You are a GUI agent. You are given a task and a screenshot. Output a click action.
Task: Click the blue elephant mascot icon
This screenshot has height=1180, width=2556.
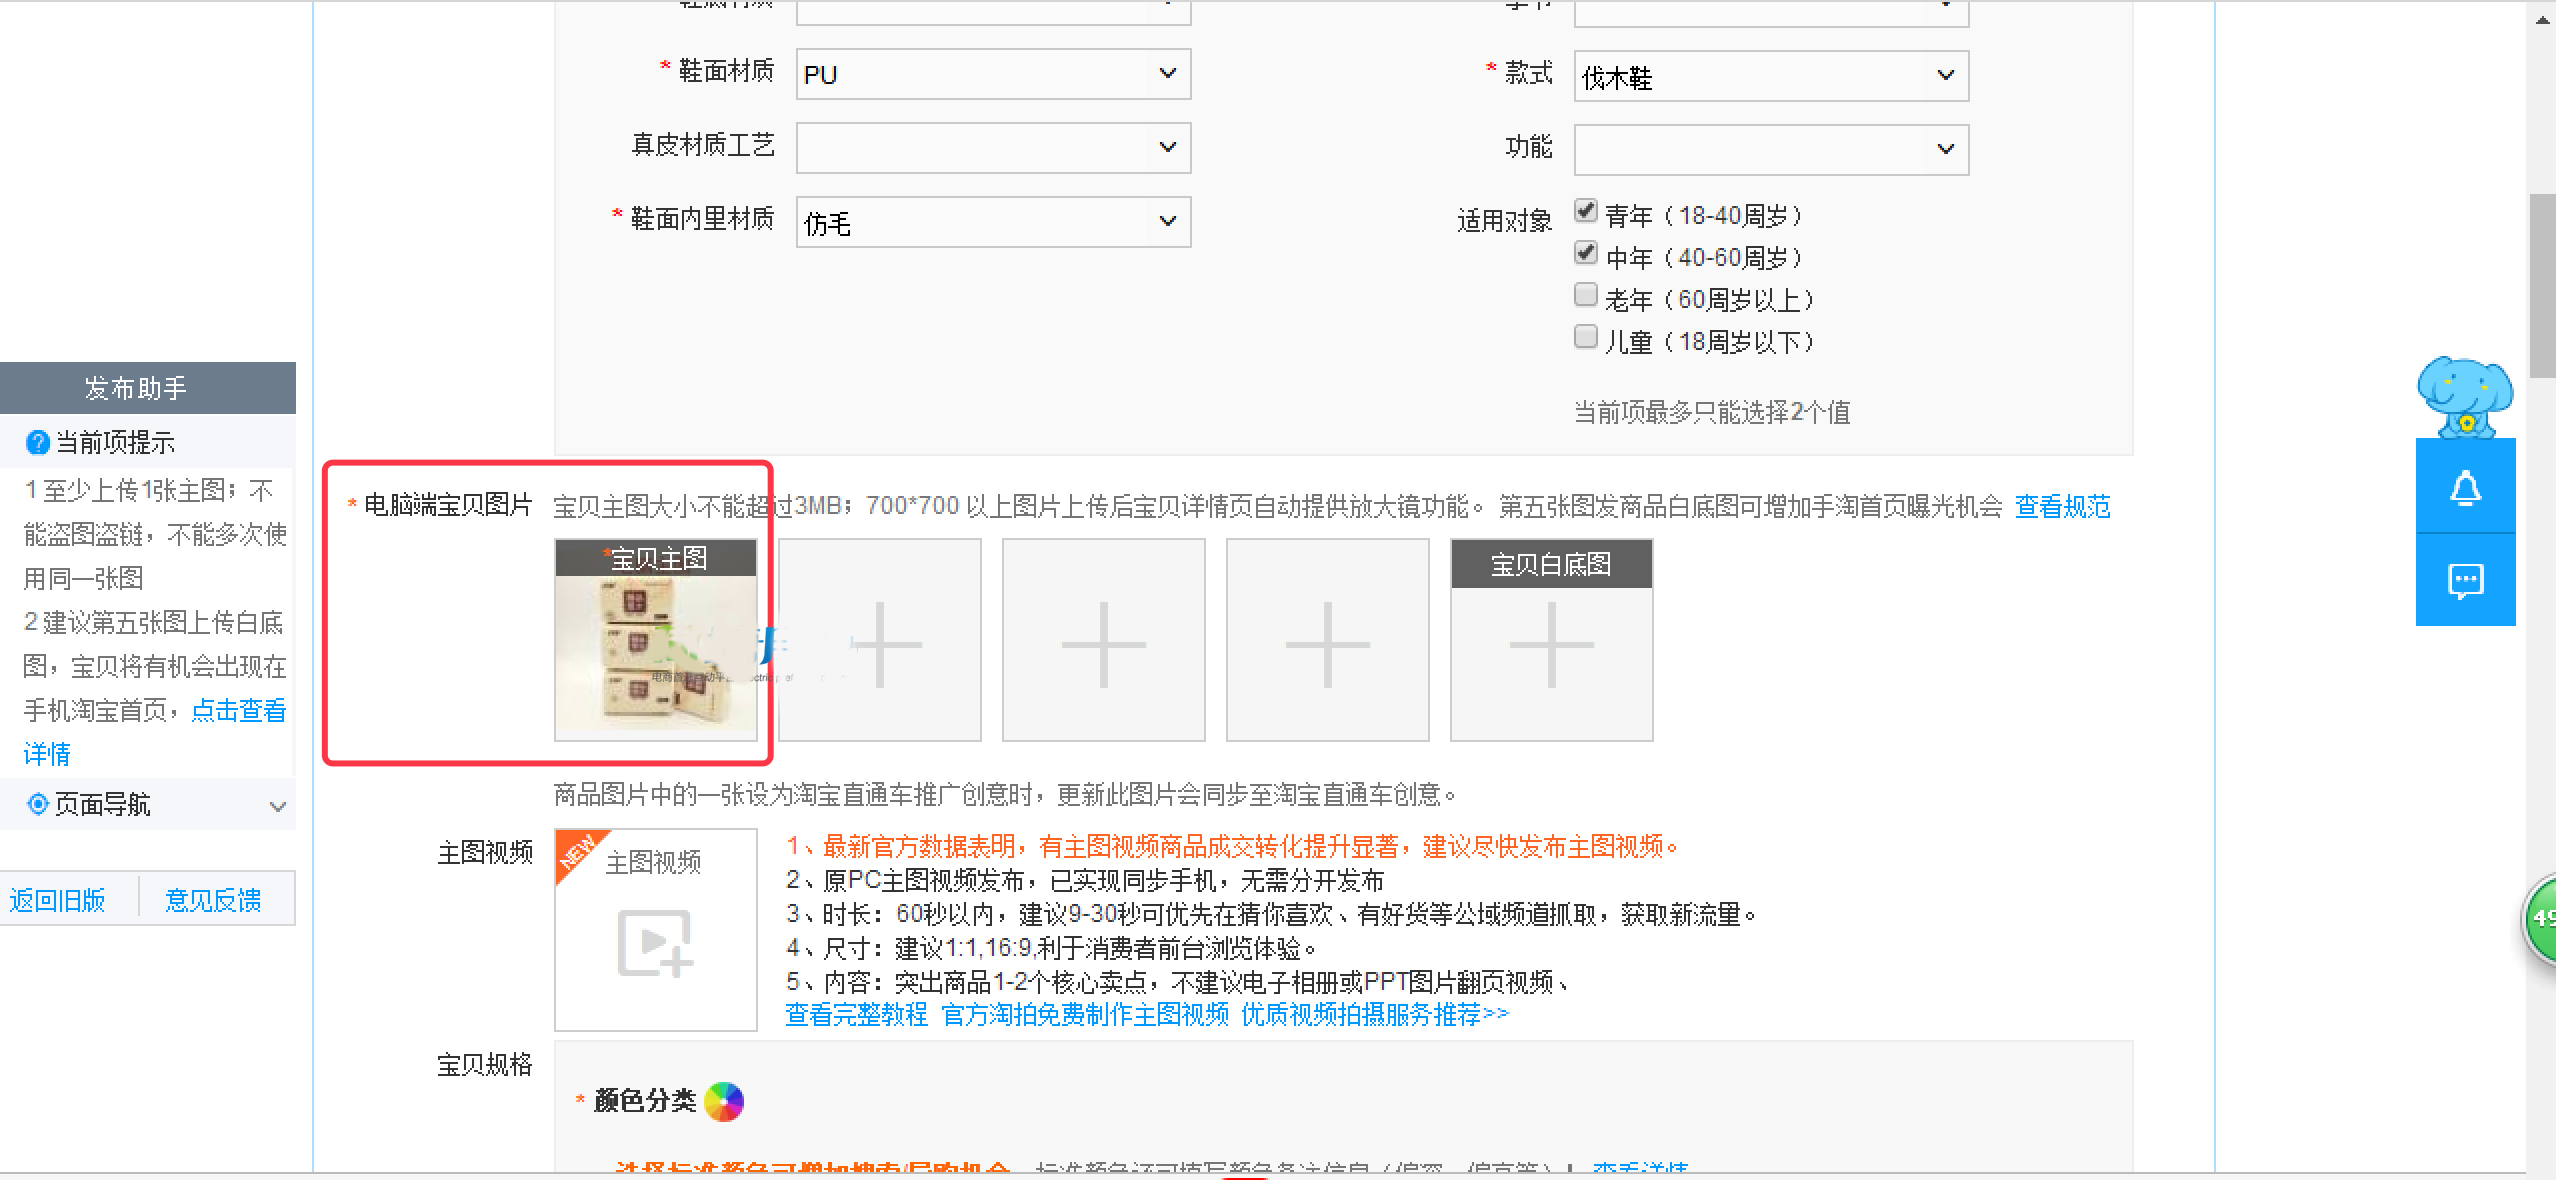pyautogui.click(x=2464, y=396)
